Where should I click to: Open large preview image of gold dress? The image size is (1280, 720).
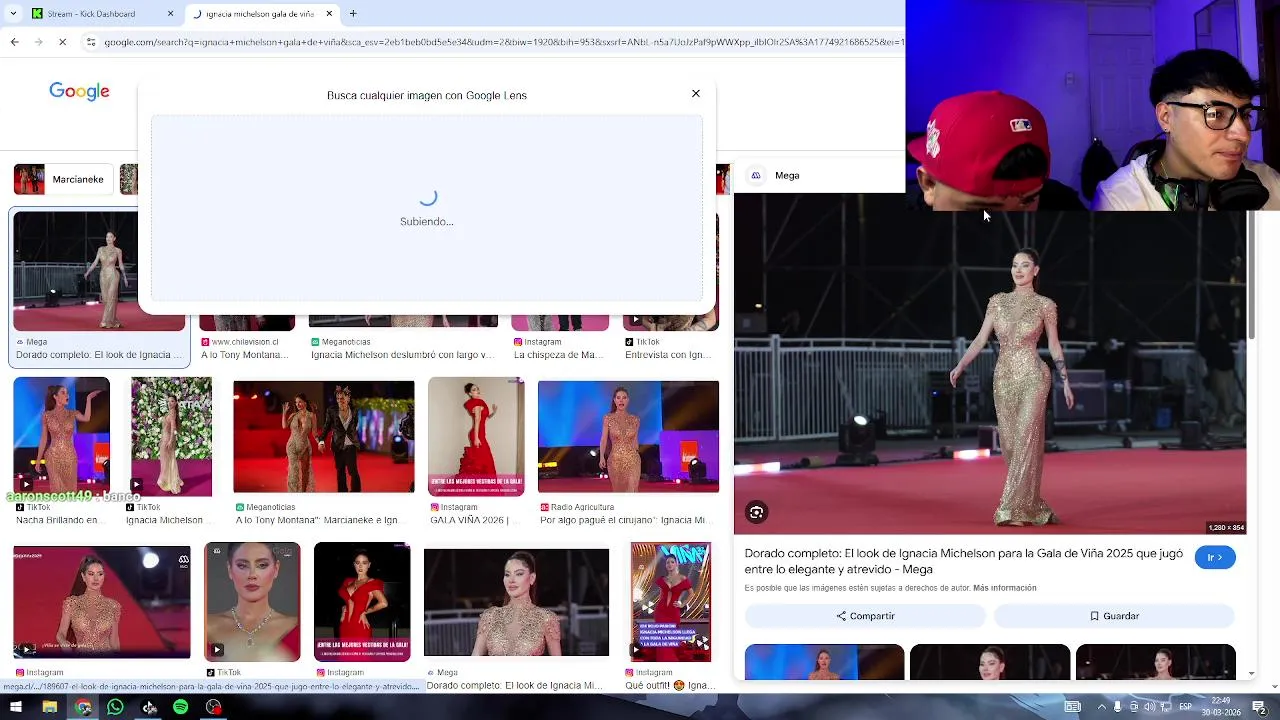990,364
